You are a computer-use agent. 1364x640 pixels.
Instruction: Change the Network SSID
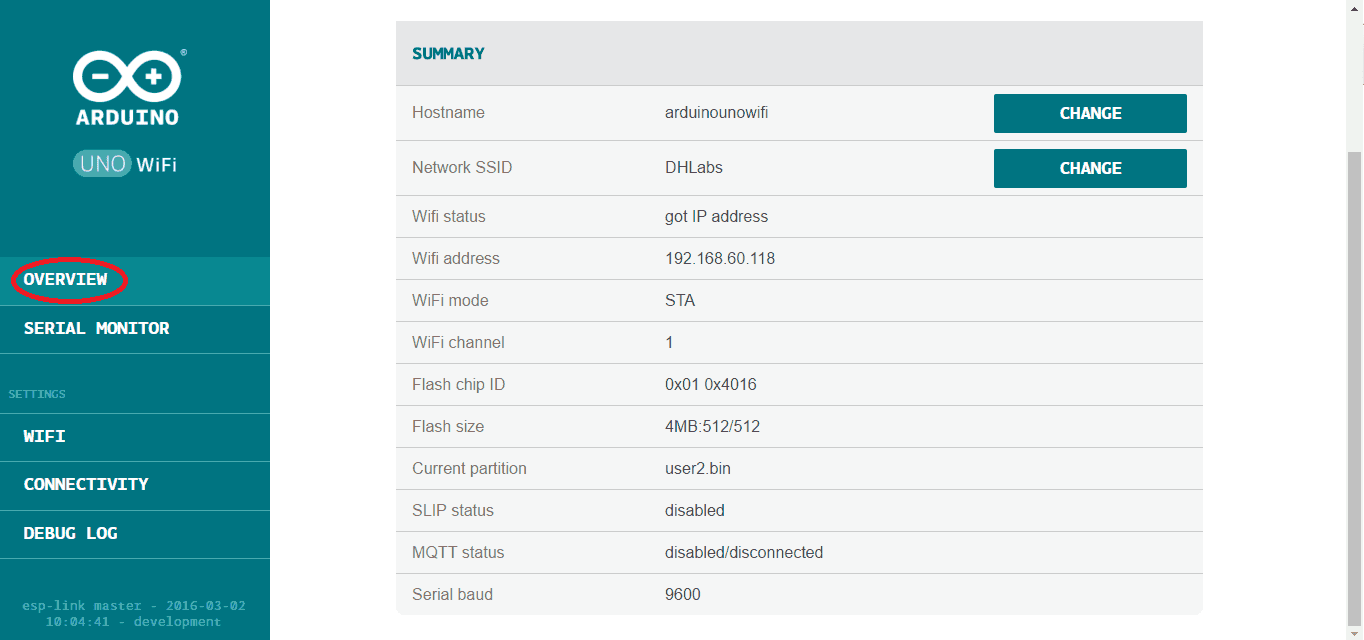pyautogui.click(x=1089, y=168)
